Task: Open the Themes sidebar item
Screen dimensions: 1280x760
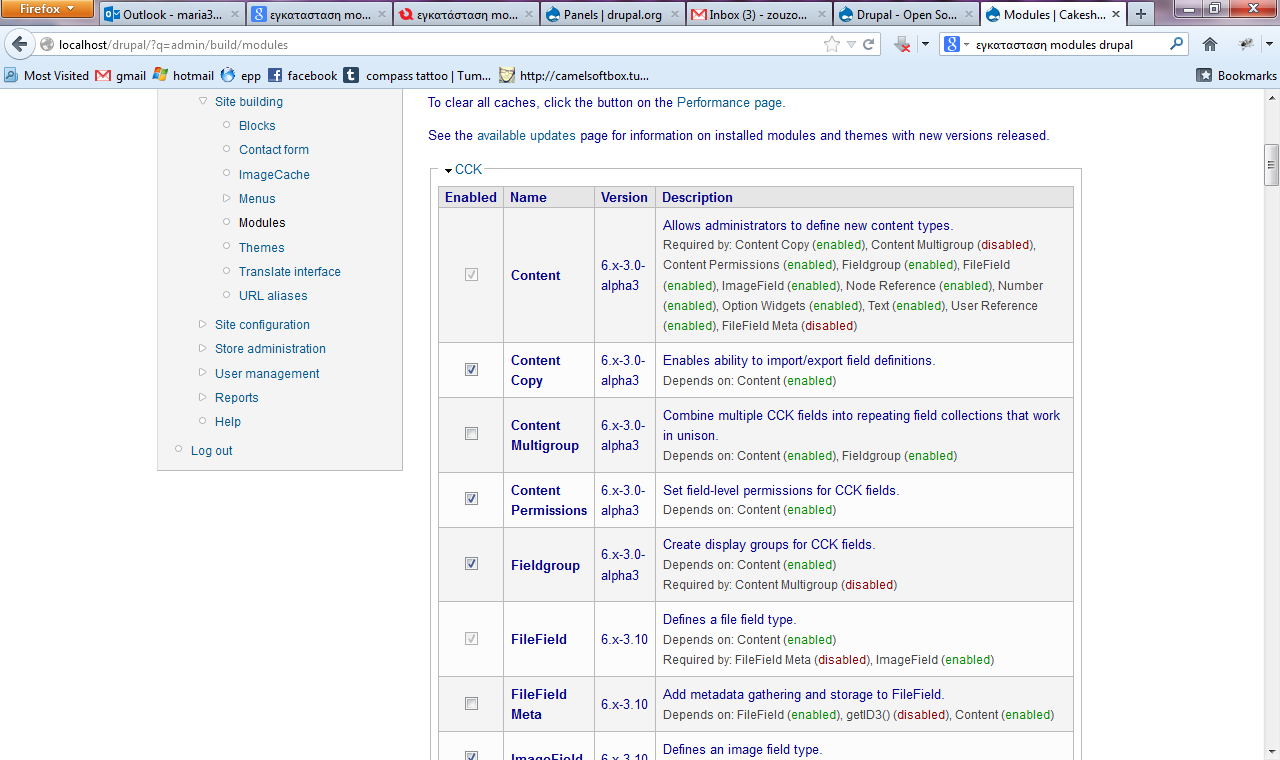Action: coord(261,247)
